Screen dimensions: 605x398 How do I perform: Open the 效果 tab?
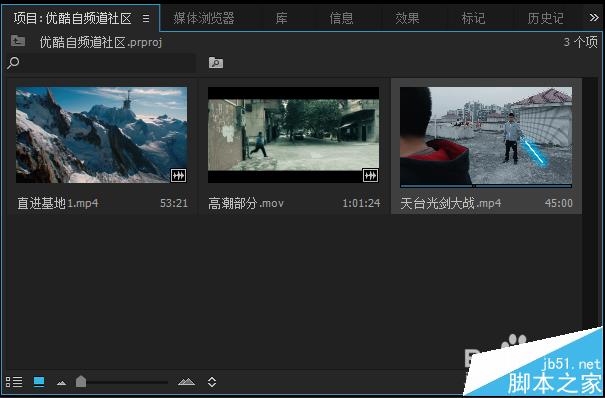click(407, 18)
